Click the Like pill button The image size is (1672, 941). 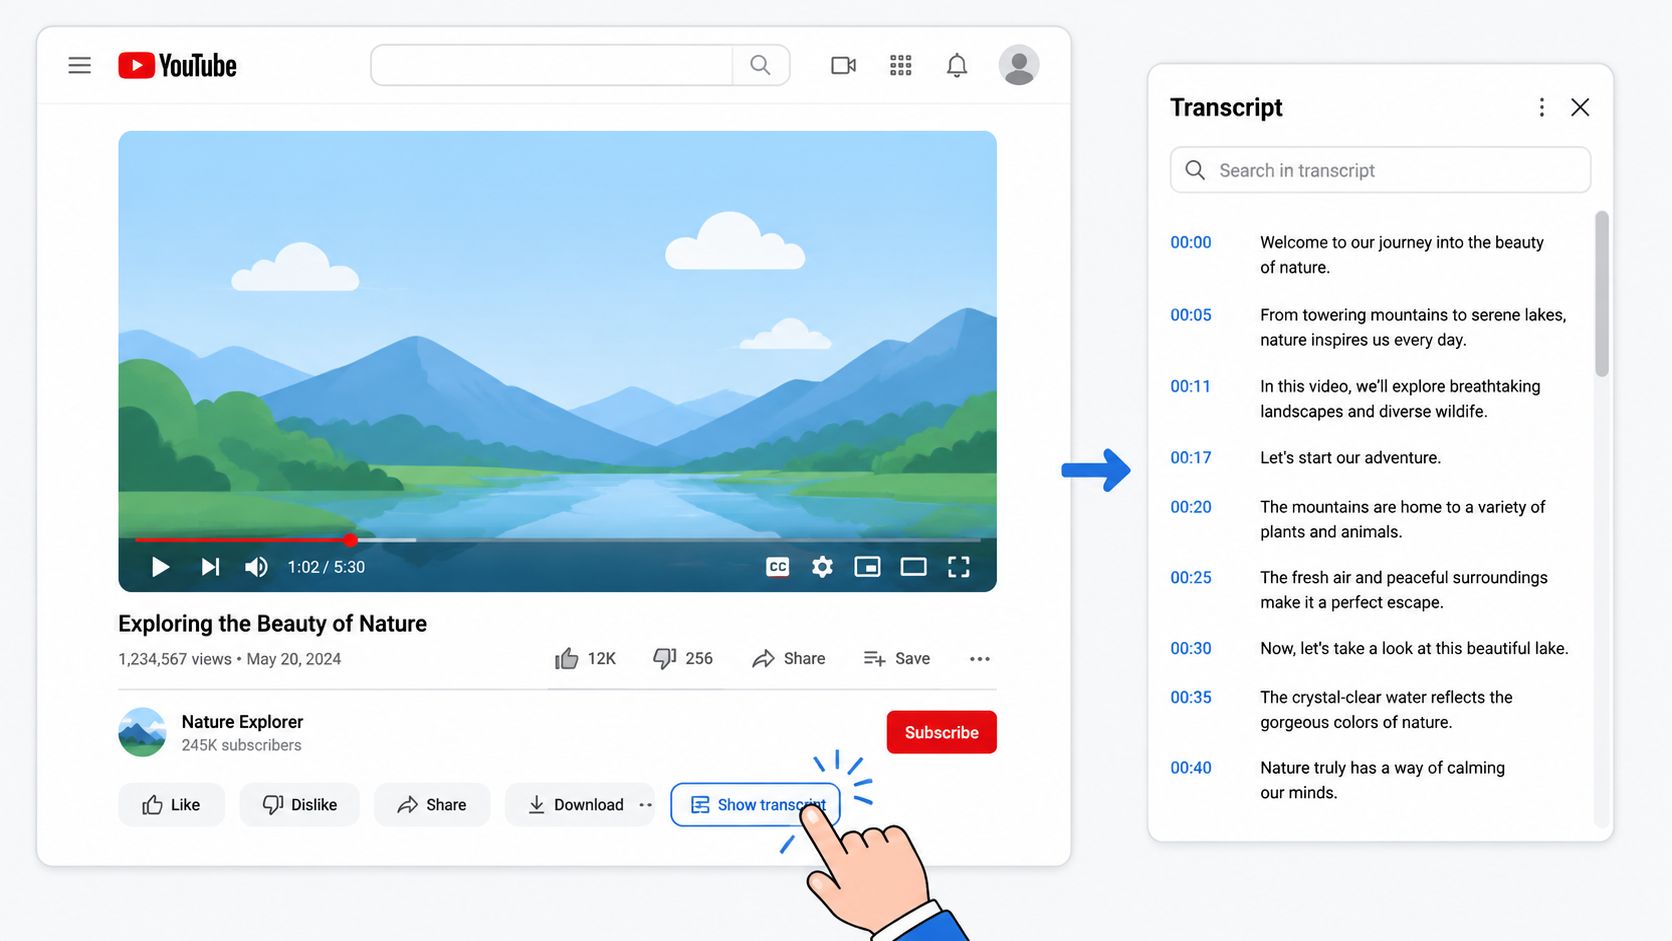pyautogui.click(x=171, y=805)
